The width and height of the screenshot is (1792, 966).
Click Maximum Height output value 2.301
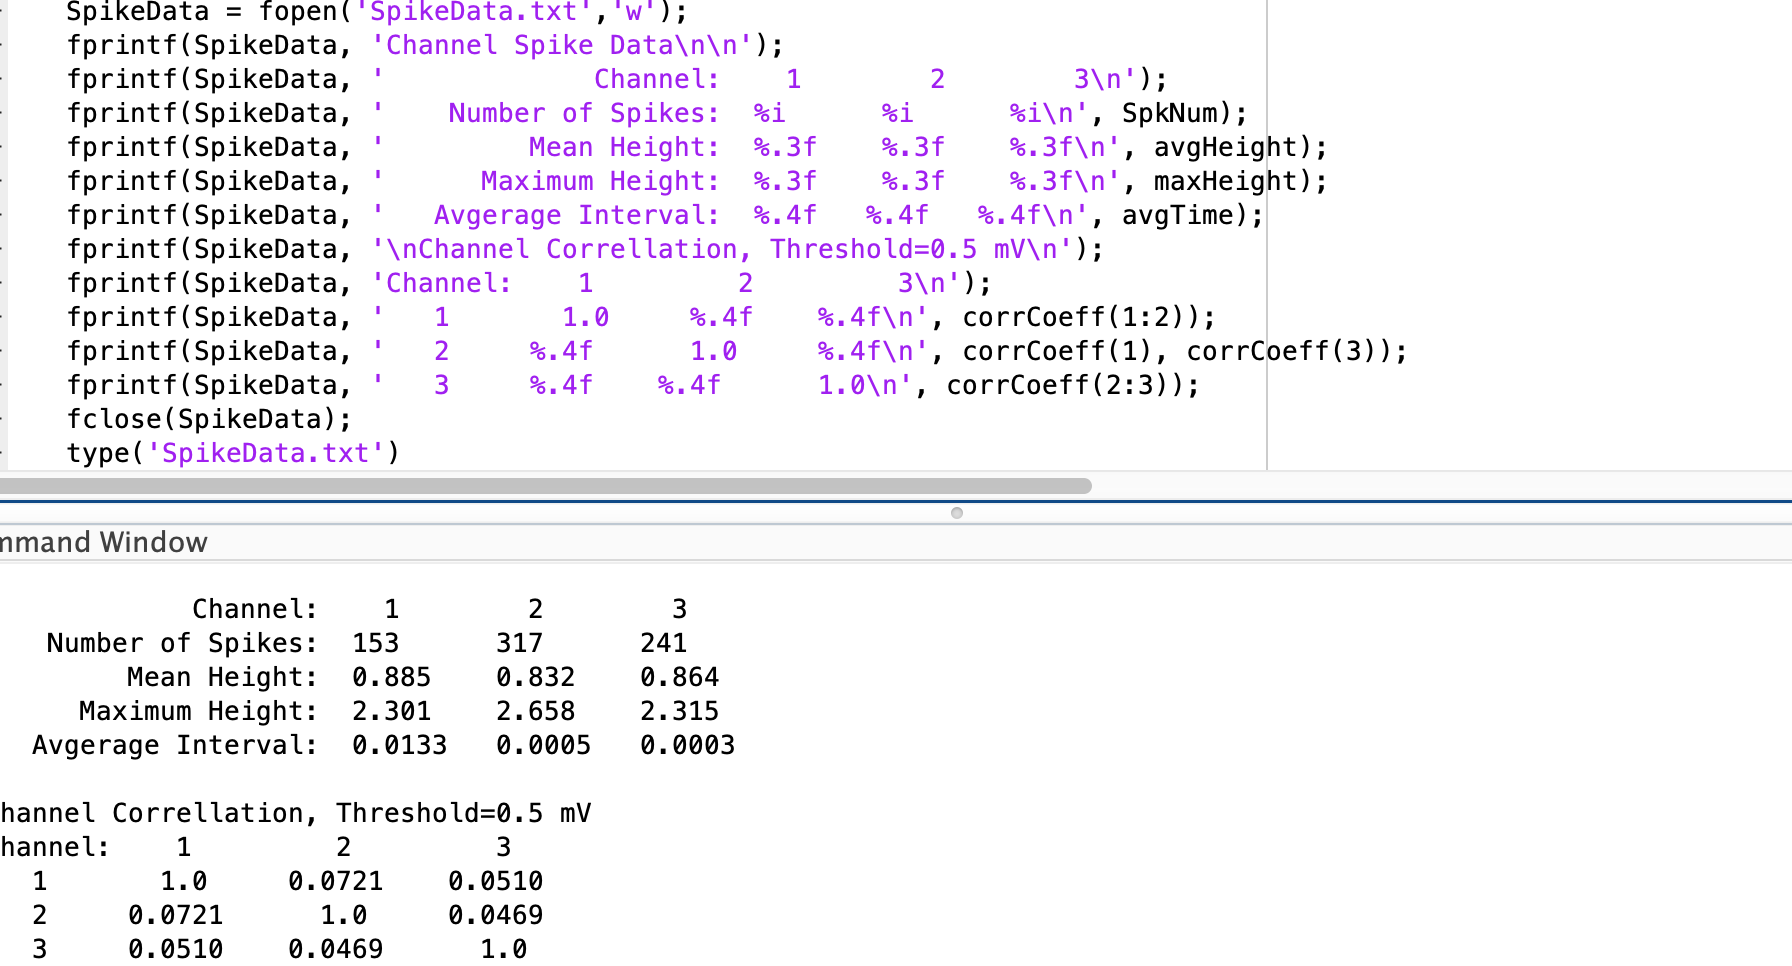392,712
